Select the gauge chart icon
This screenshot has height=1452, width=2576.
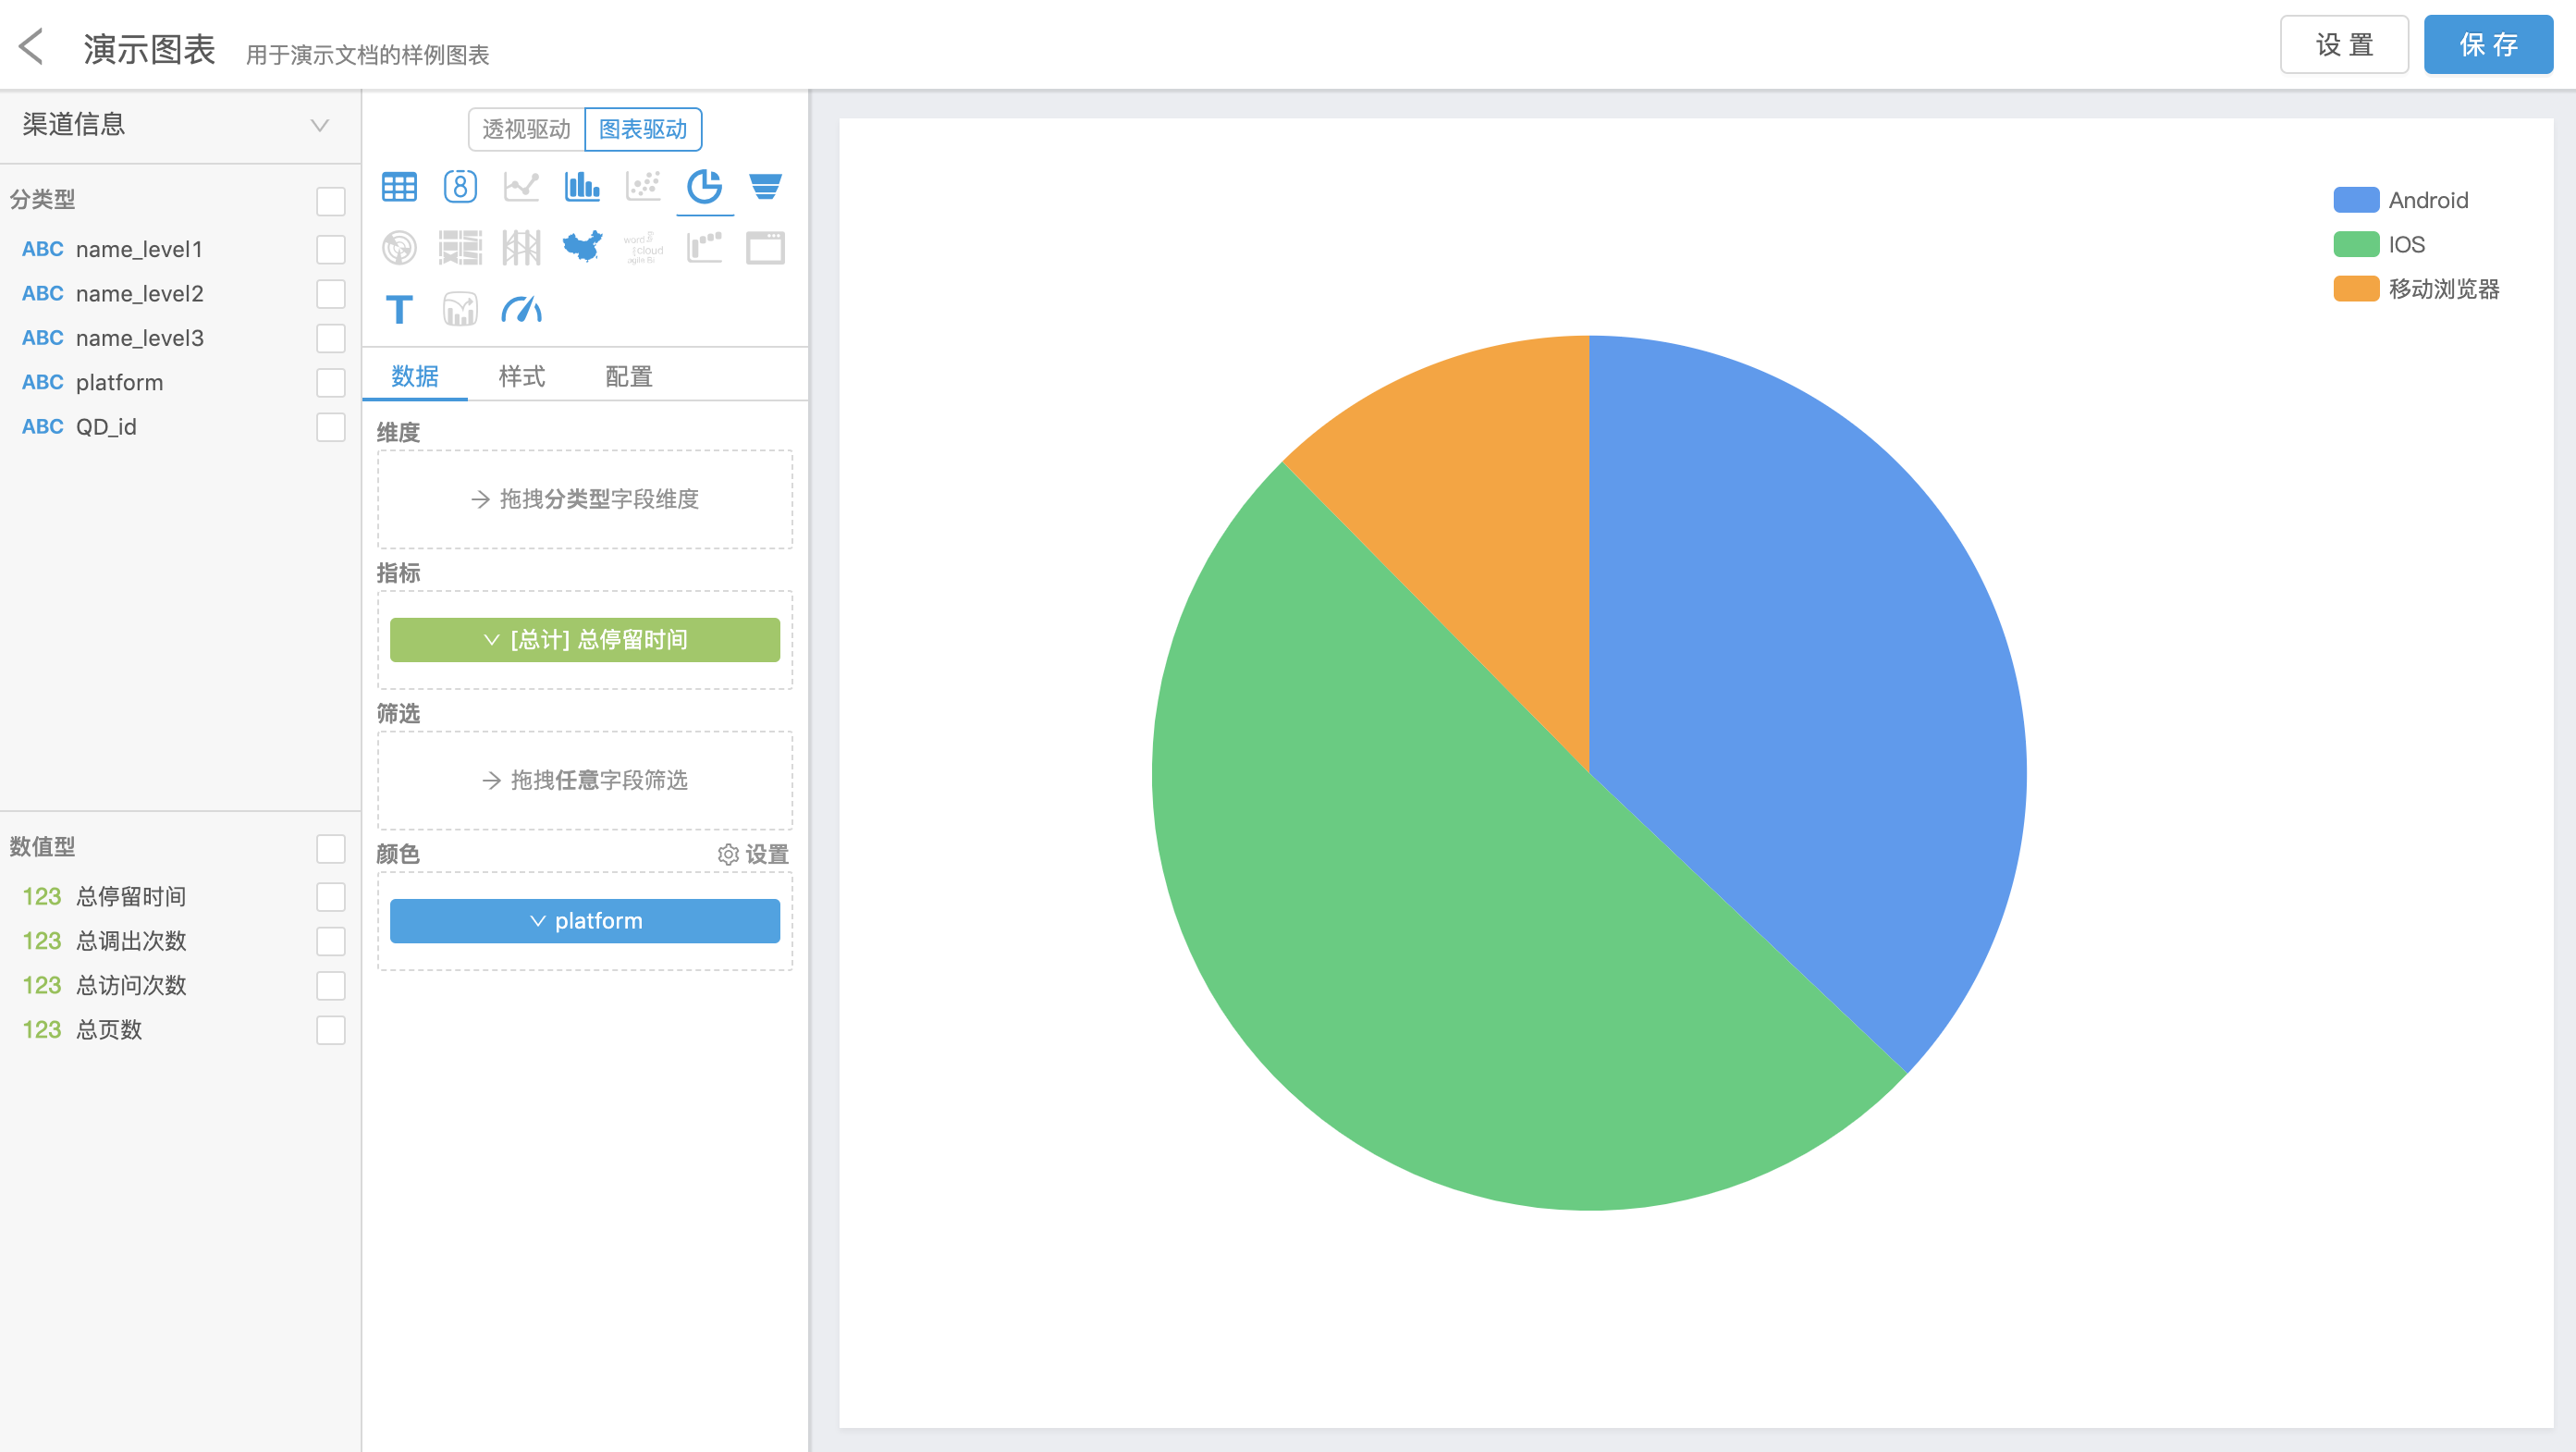point(521,309)
